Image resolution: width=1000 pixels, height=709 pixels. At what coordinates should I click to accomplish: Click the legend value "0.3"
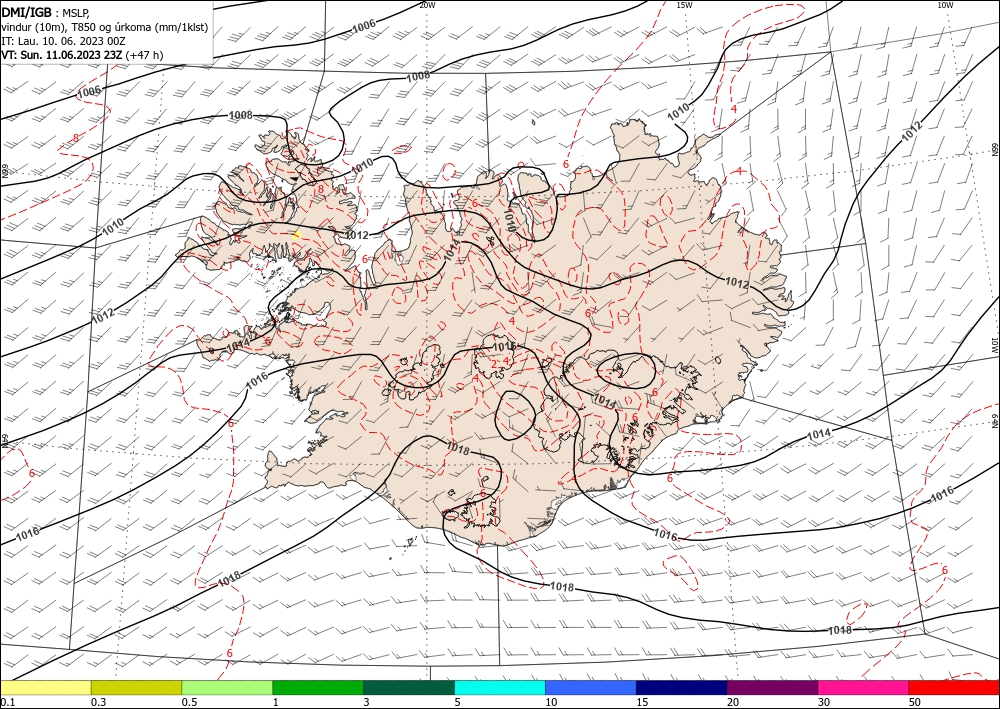[x=98, y=702]
